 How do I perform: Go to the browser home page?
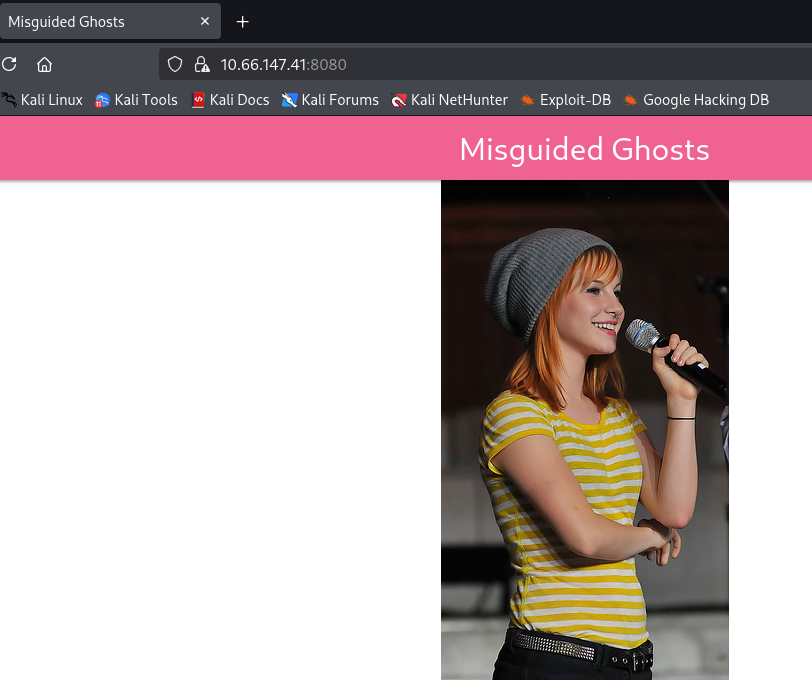[44, 65]
